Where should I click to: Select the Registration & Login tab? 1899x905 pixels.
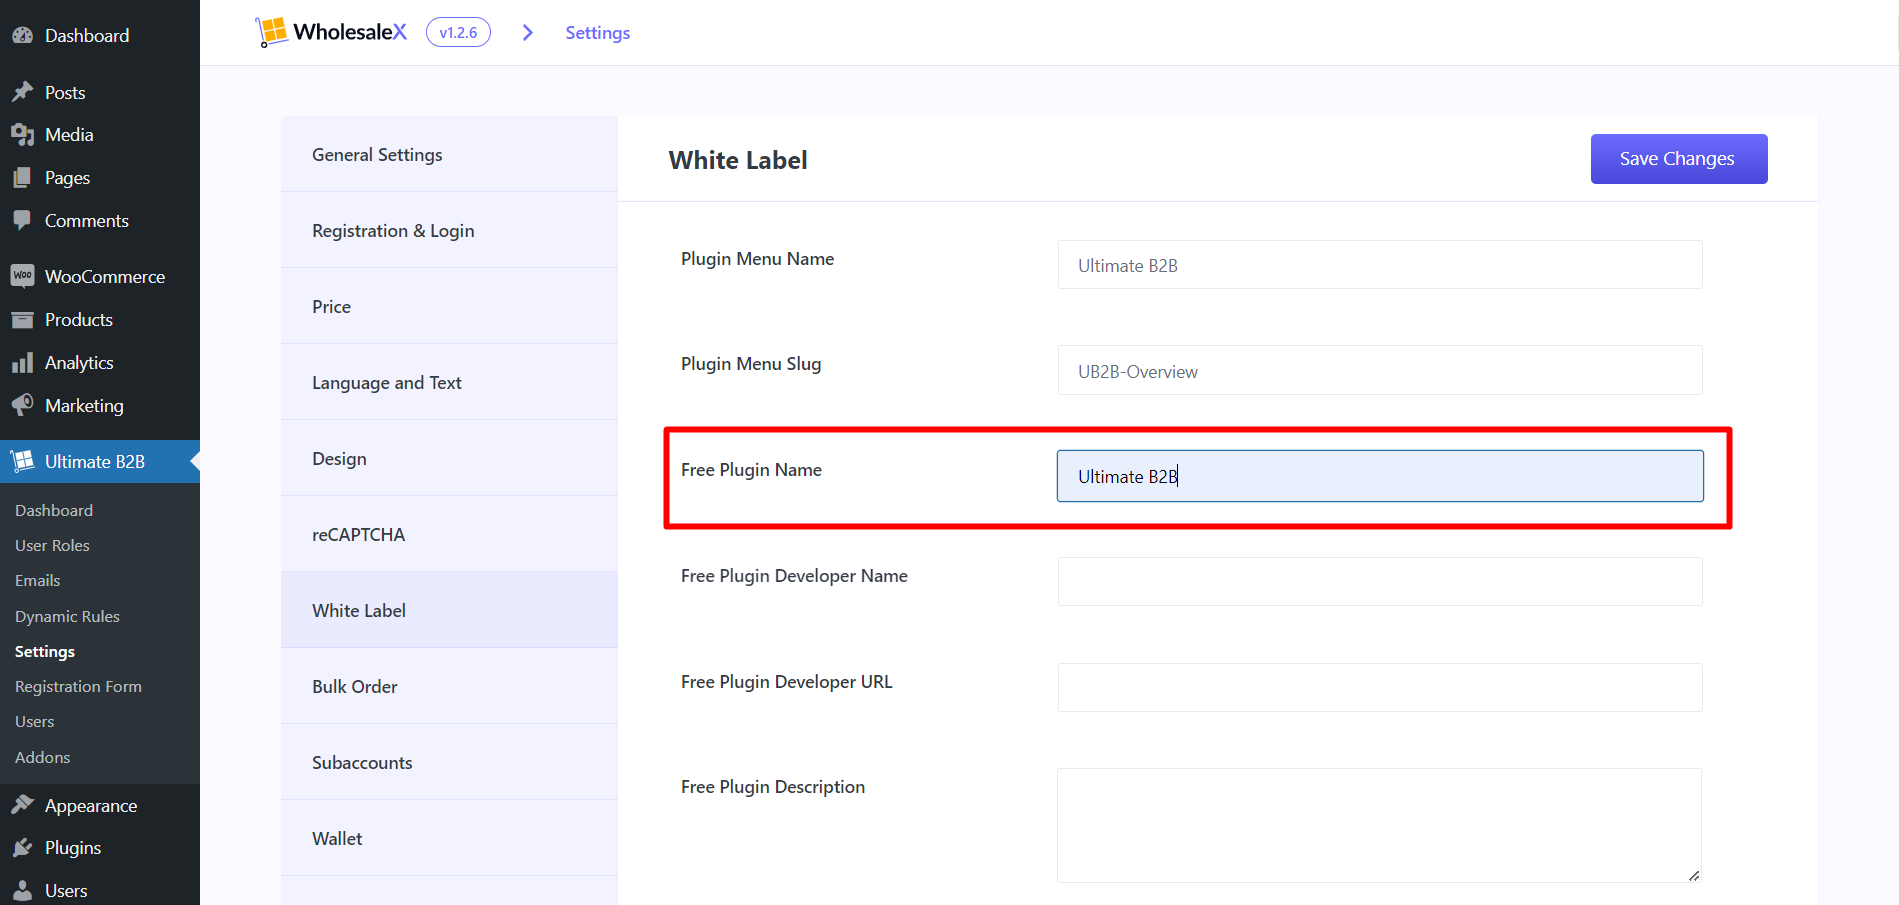449,230
